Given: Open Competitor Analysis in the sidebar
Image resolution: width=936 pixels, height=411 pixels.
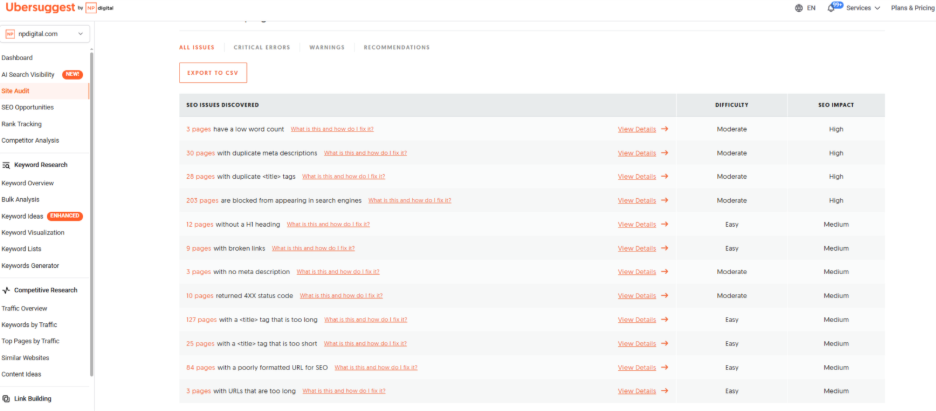Looking at the screenshot, I should click(x=30, y=140).
